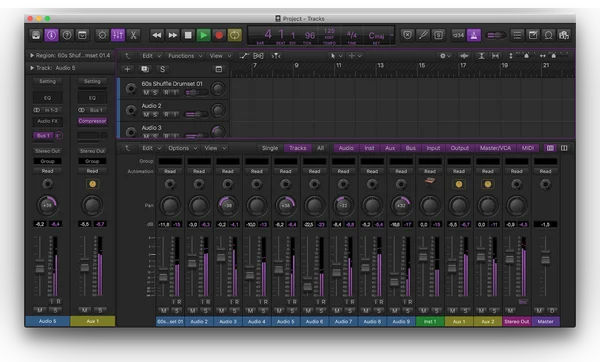
Task: Click the horizontal auto zoom button
Action: click(x=495, y=56)
